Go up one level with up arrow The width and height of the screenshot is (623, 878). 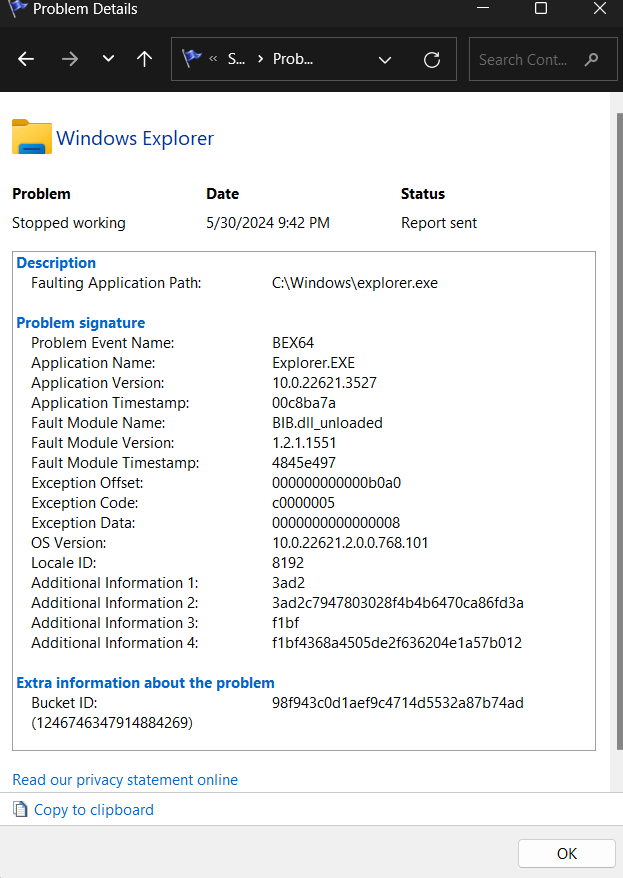144,59
